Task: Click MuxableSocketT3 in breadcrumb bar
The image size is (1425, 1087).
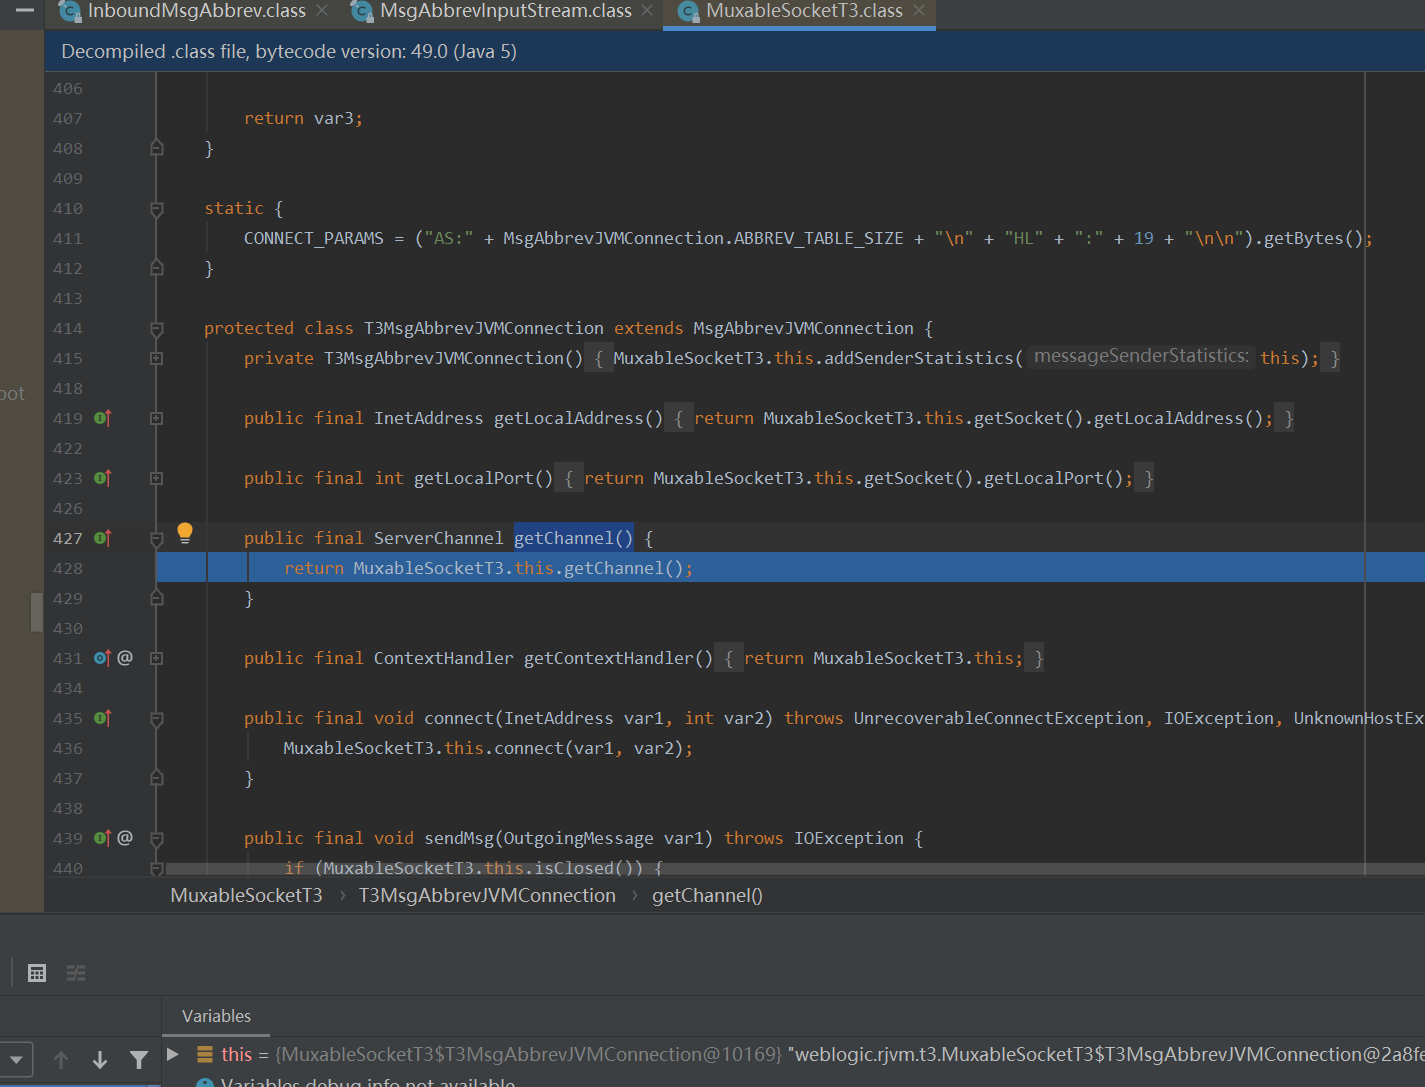Action: 246,896
